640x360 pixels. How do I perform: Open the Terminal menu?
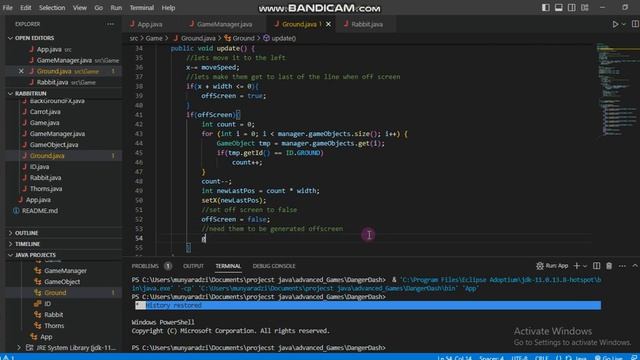pyautogui.click(x=142, y=7)
